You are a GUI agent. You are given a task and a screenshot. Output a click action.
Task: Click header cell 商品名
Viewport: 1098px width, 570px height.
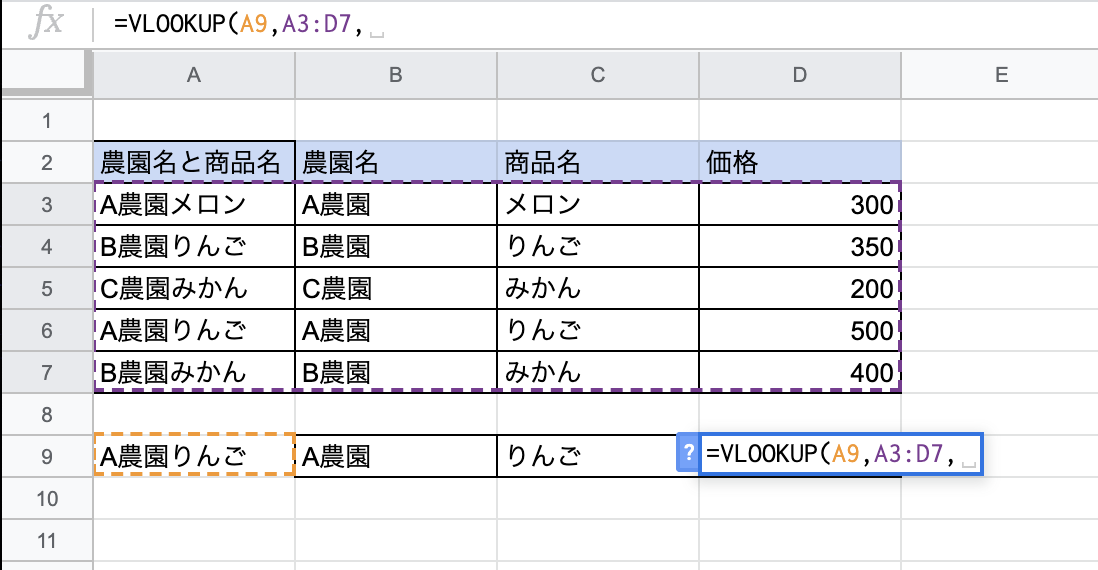tap(597, 162)
